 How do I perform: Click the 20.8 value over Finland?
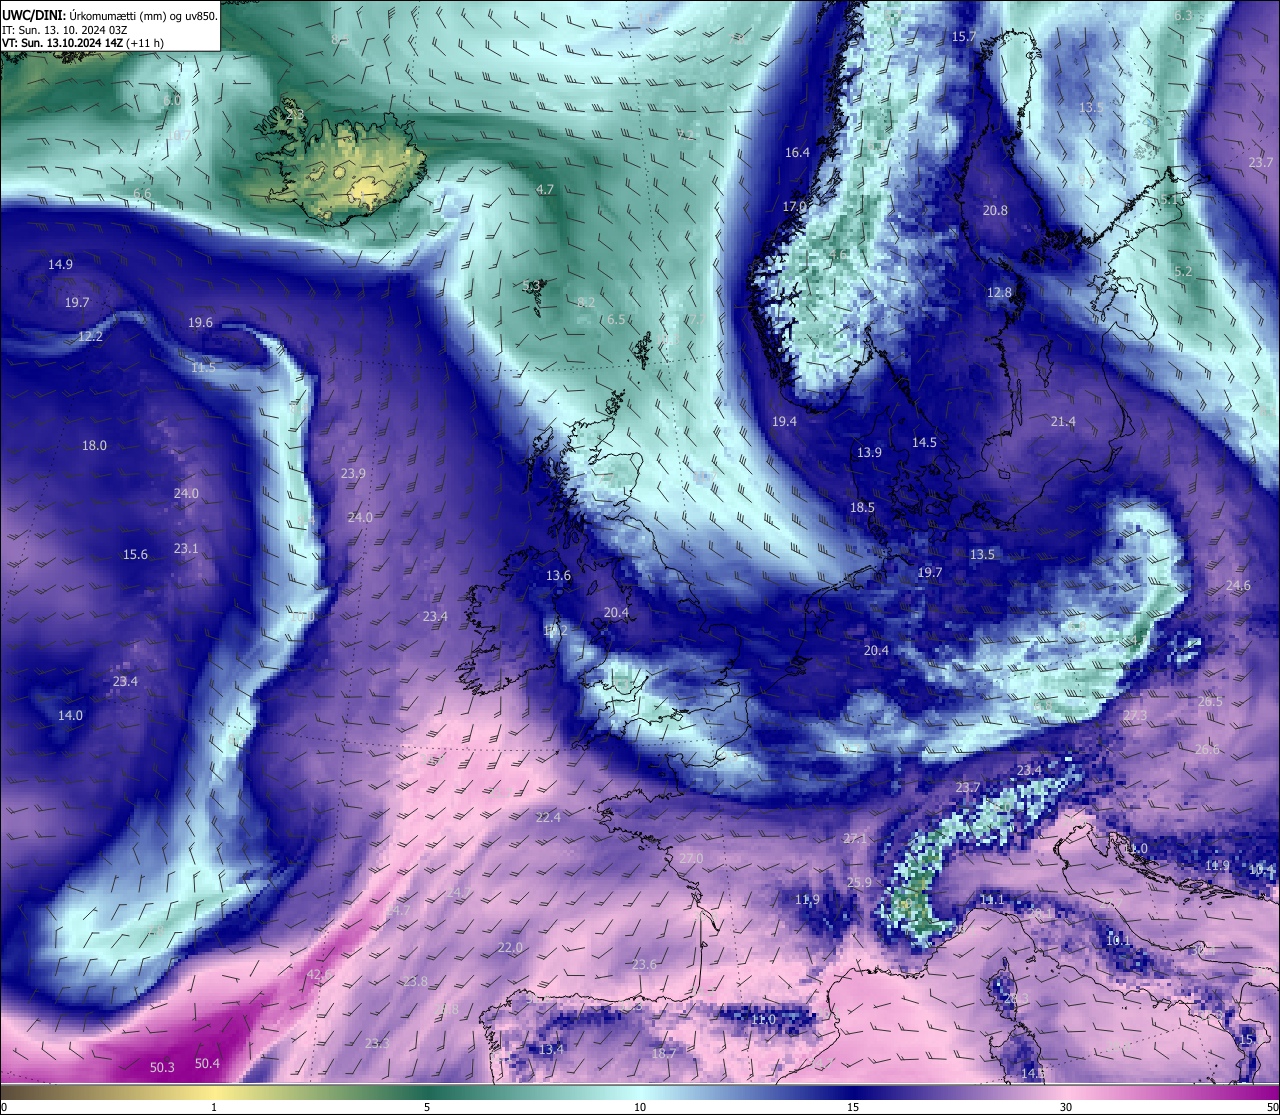[995, 210]
